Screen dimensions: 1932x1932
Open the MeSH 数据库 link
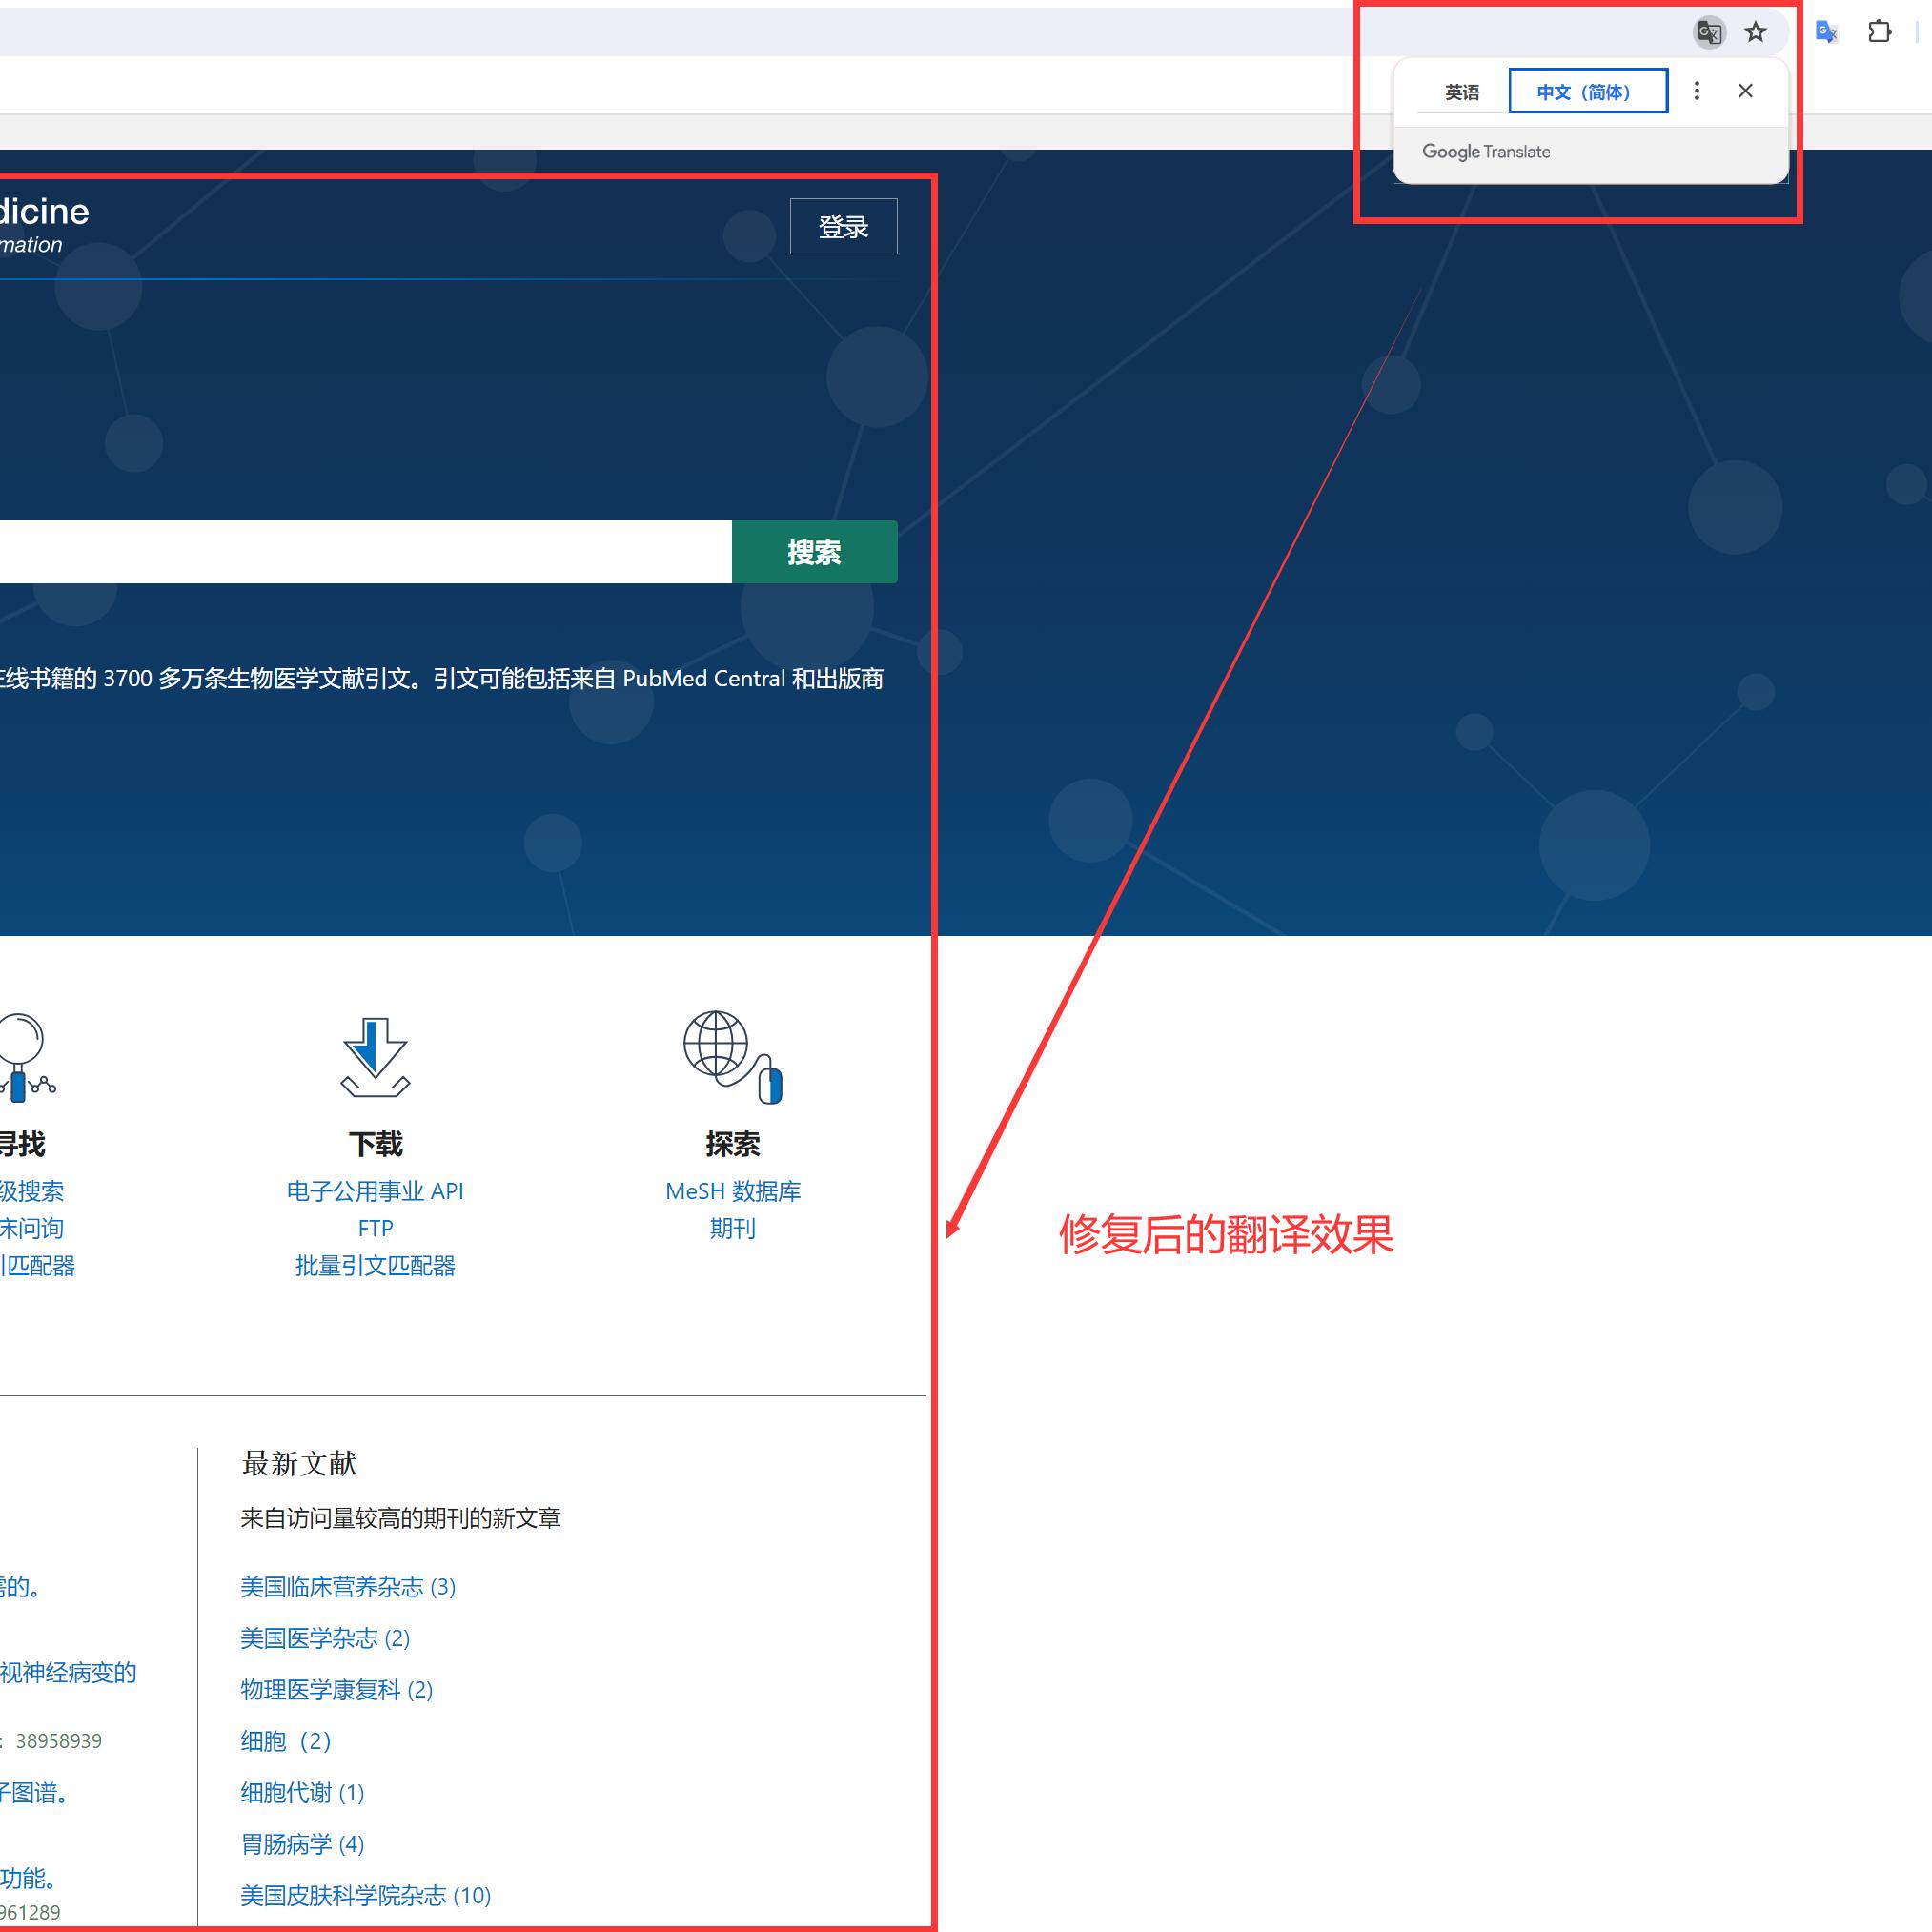tap(732, 1191)
